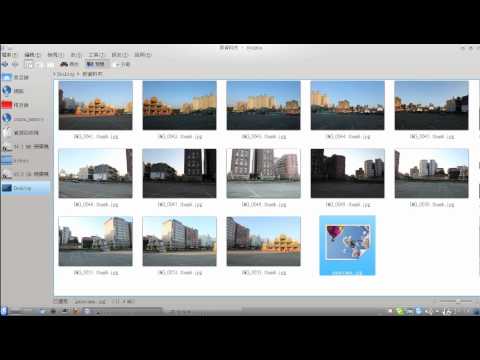Viewport: 480px width, 360px height.
Task: Select photo IMG_0051 thumbnail
Action: (x=96, y=241)
